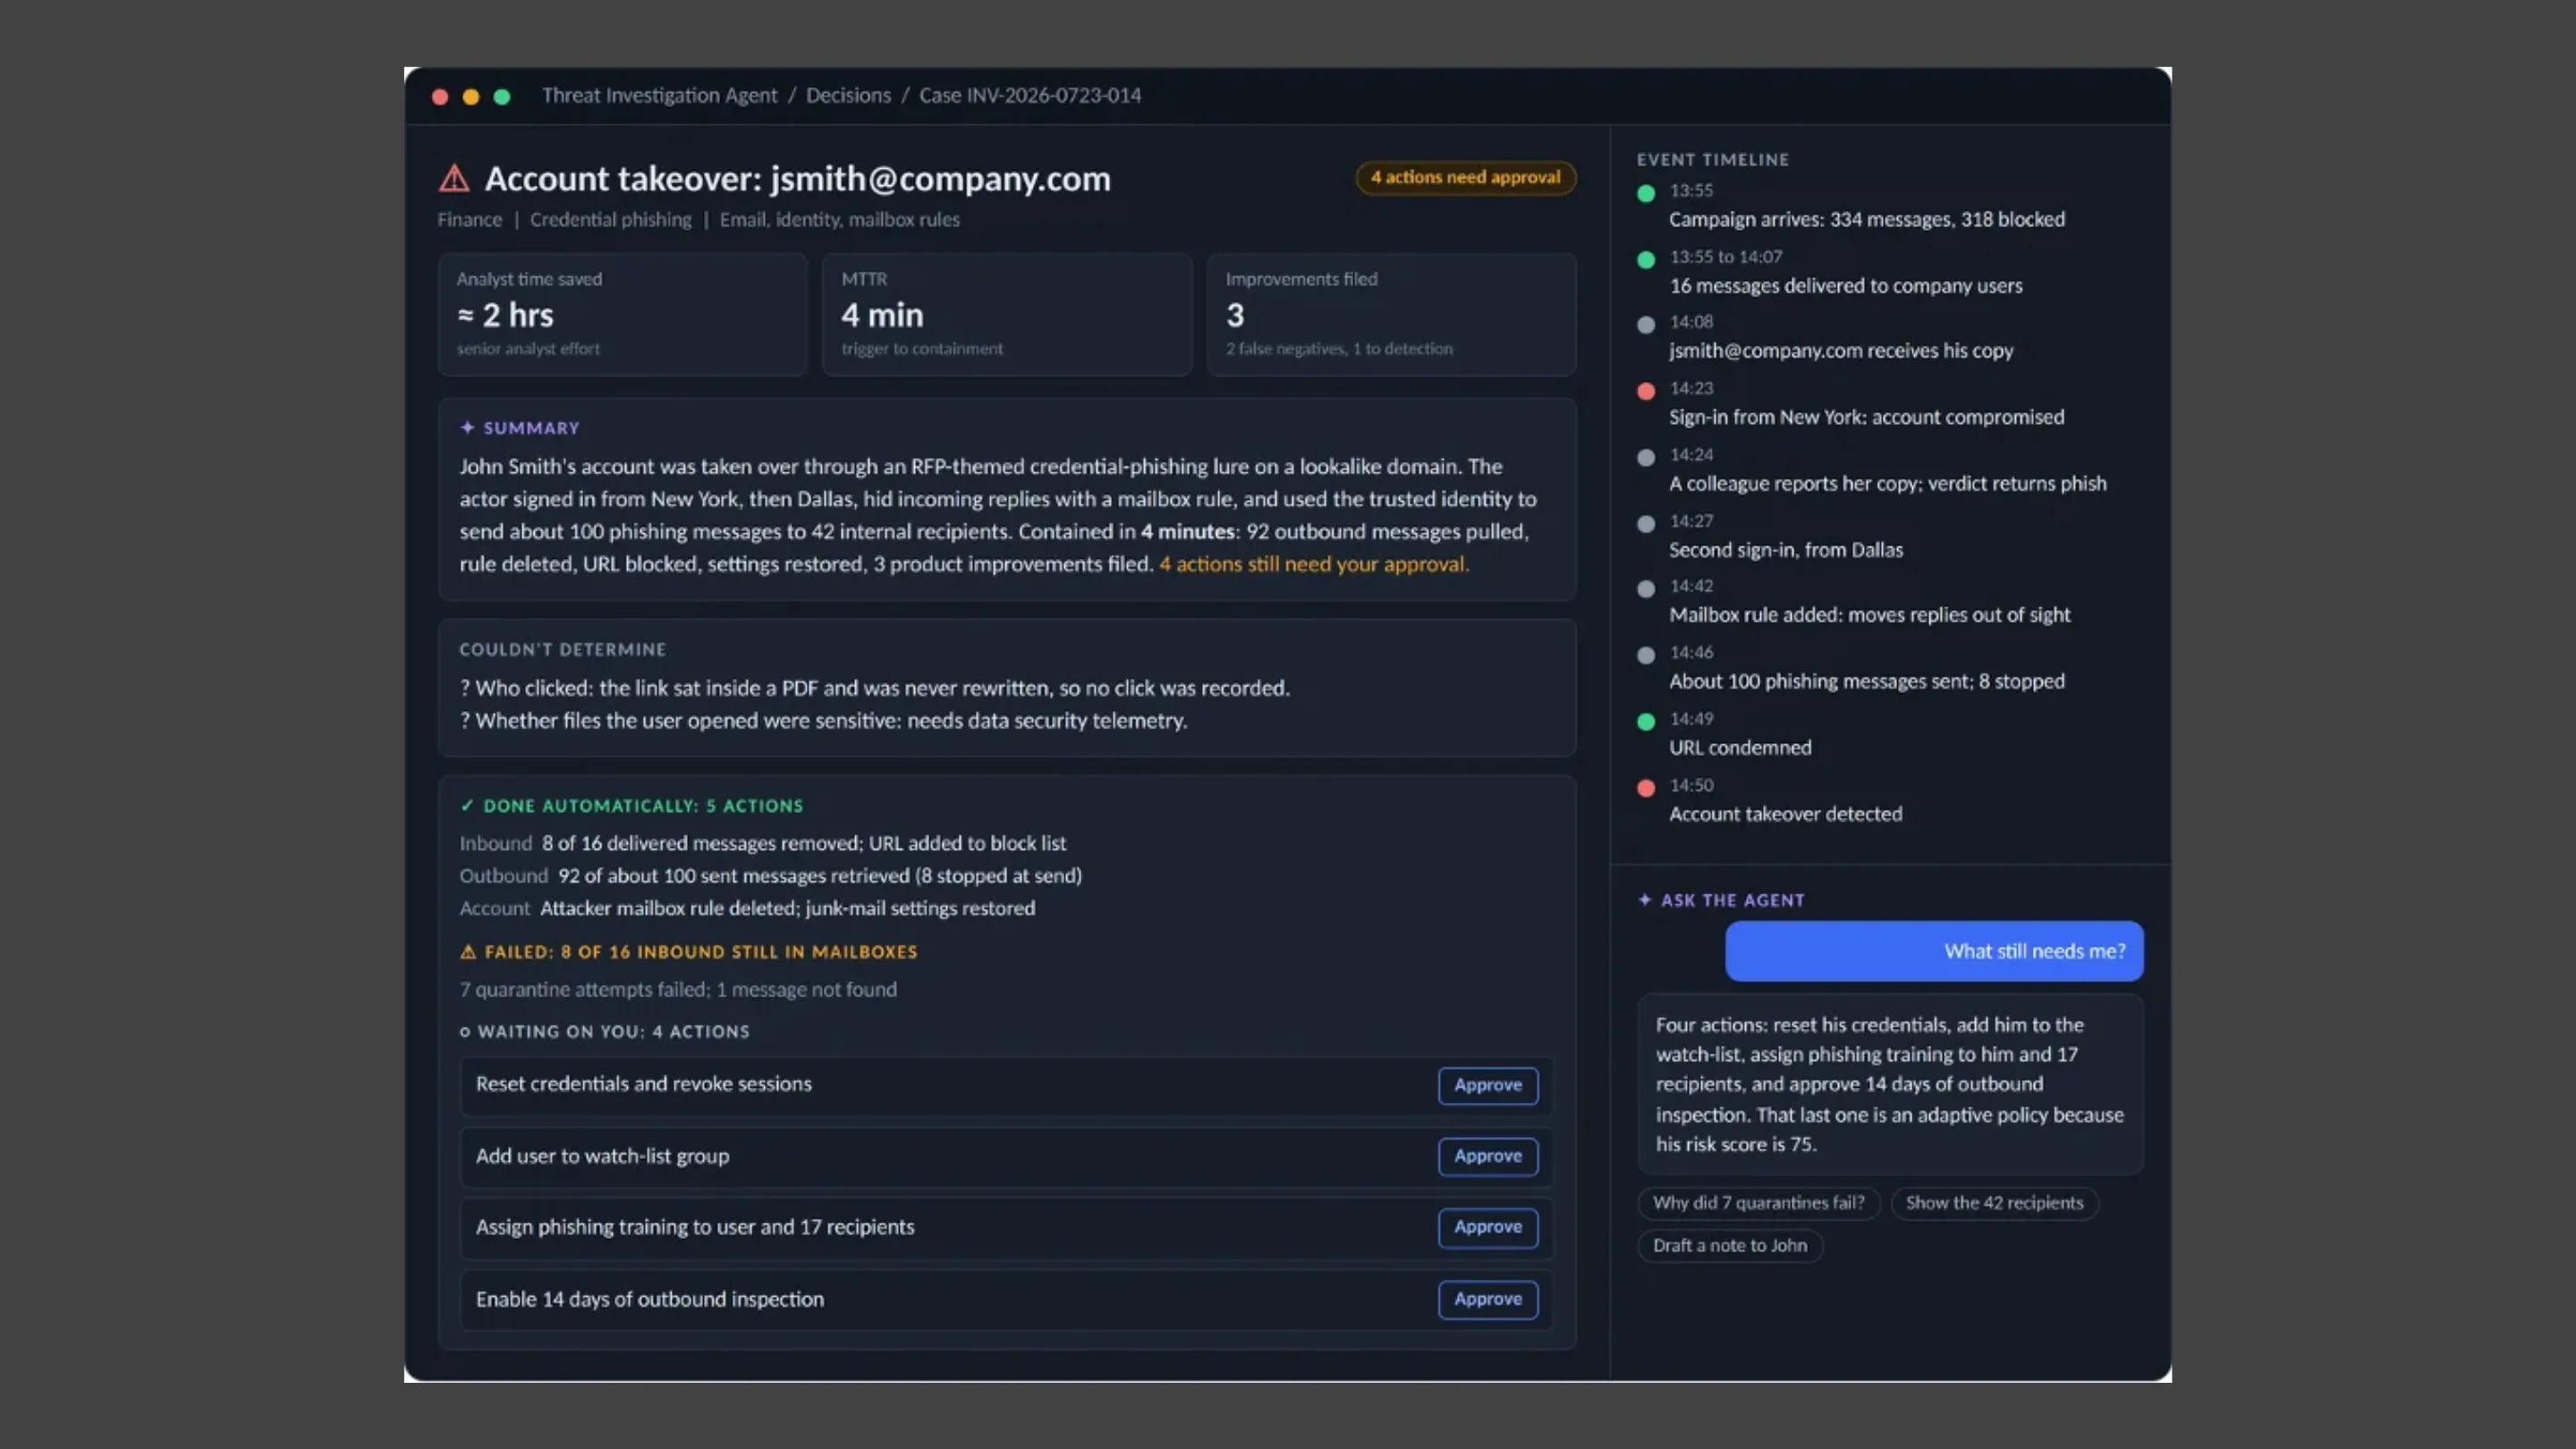Ask Why did 7 quarantines fail
Image resolution: width=2576 pixels, height=1449 pixels.
[1758, 1203]
